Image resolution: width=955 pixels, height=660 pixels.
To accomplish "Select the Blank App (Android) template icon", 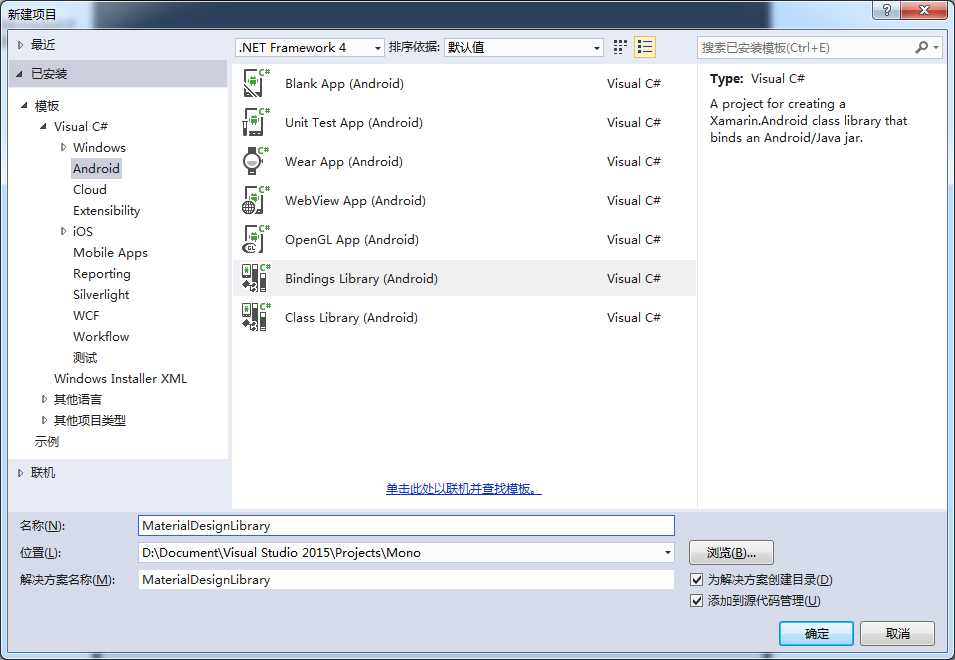I will tap(256, 83).
